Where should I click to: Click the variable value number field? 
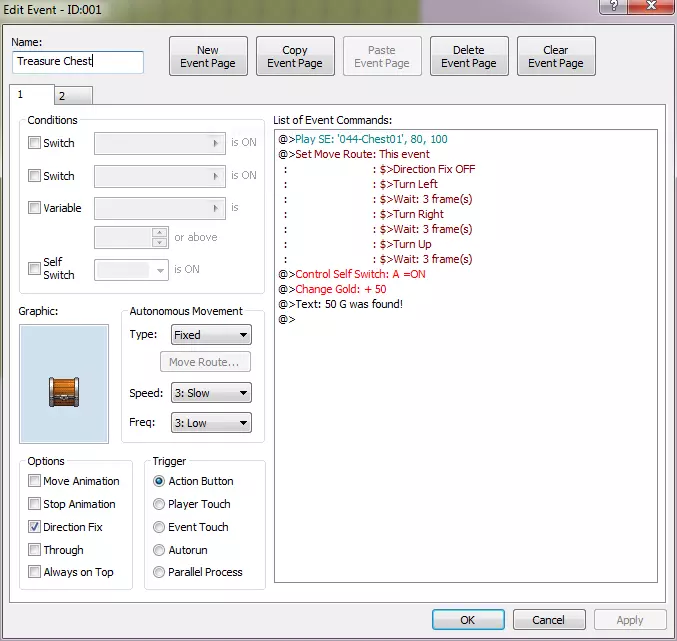(x=123, y=237)
